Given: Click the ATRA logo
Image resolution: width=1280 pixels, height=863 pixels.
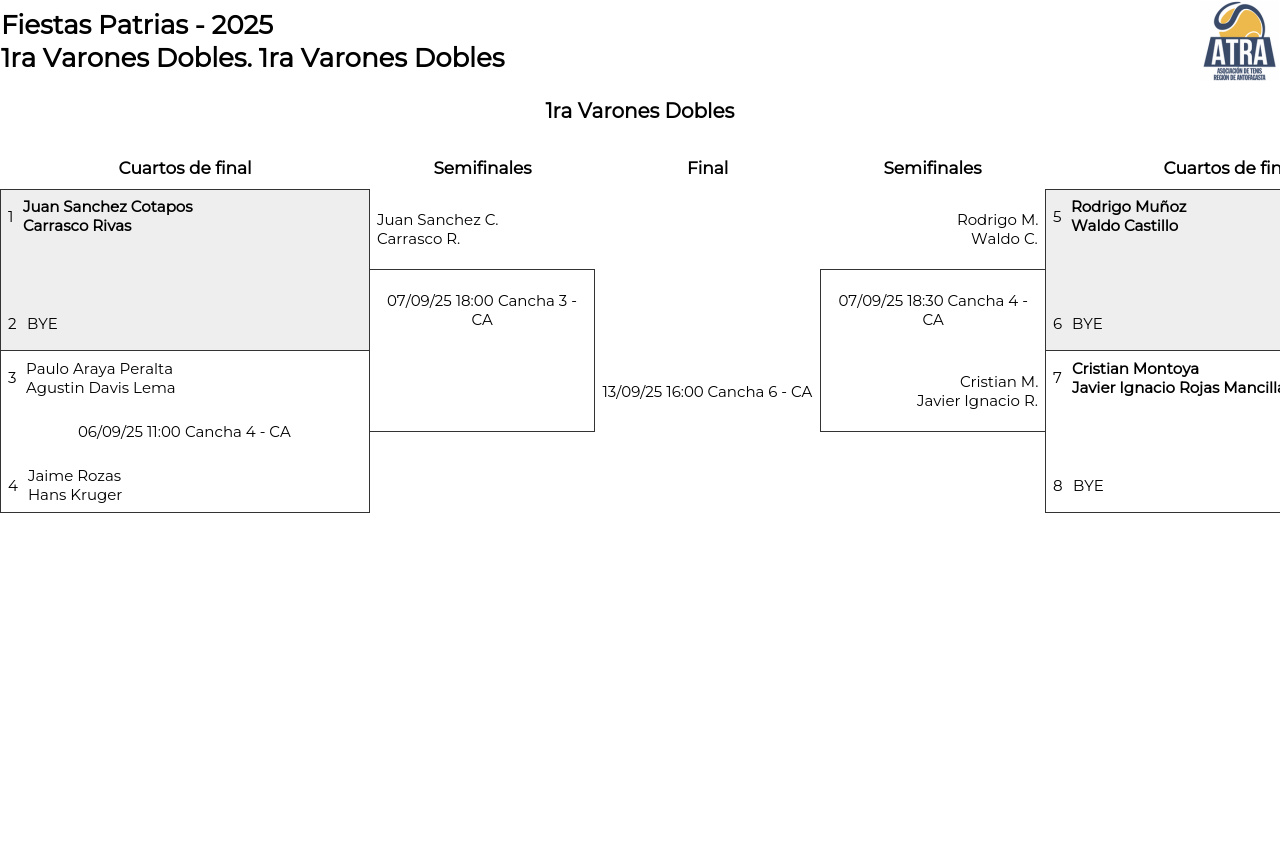Looking at the screenshot, I should coord(1239,41).
